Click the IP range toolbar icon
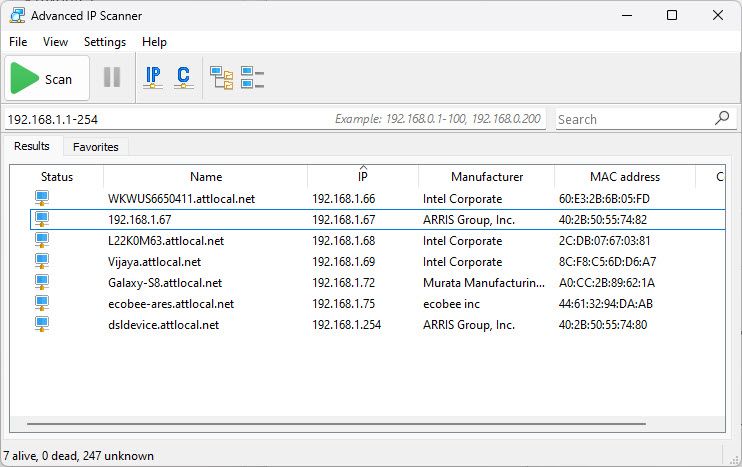The image size is (742, 467). pos(153,78)
